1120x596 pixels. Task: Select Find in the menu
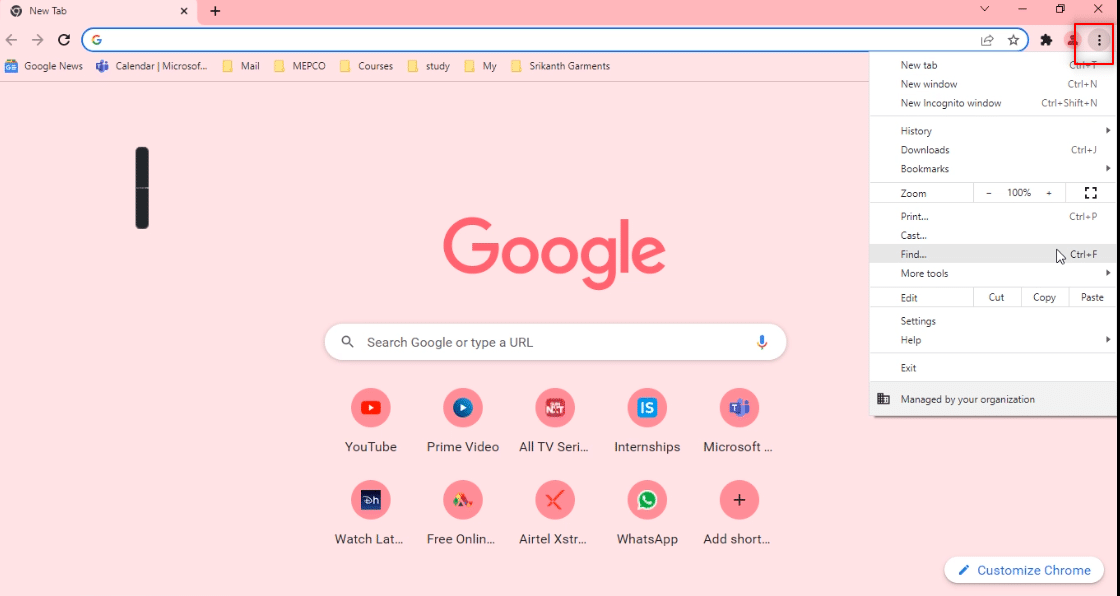[993, 254]
